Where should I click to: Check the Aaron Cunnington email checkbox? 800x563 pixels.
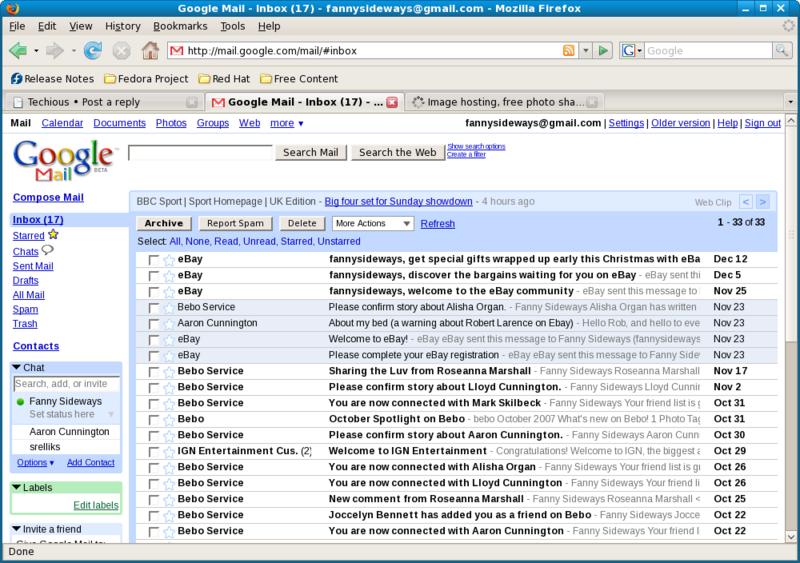pyautogui.click(x=153, y=324)
